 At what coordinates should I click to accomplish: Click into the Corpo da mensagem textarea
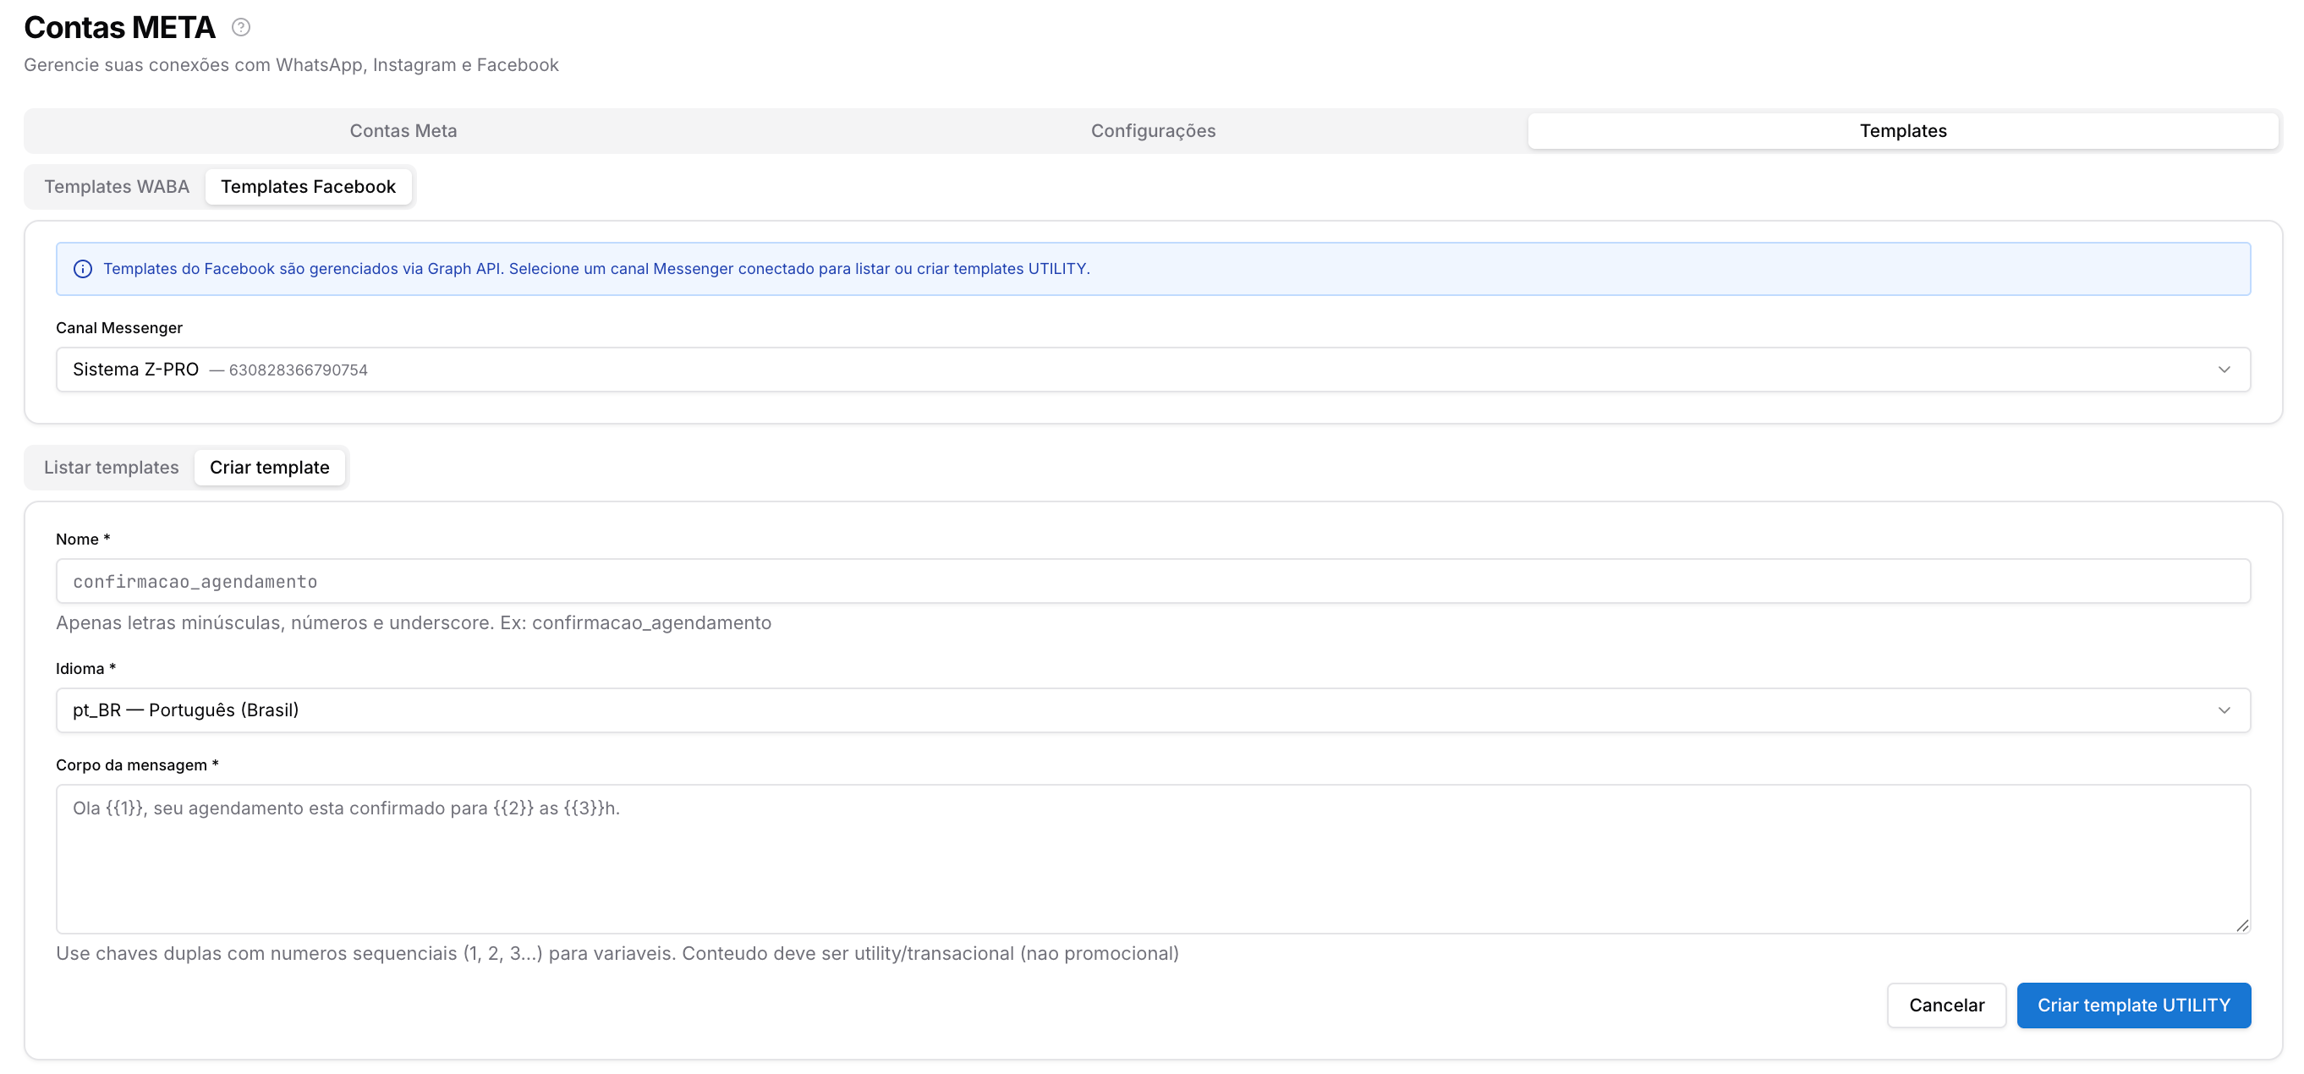point(1153,859)
